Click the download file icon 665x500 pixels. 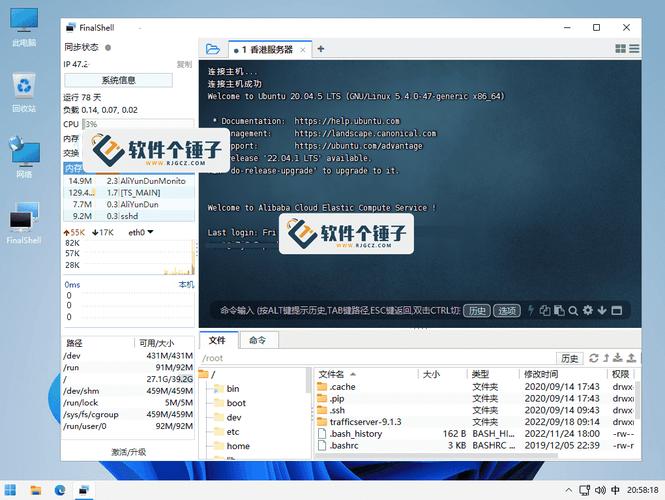(x=618, y=358)
